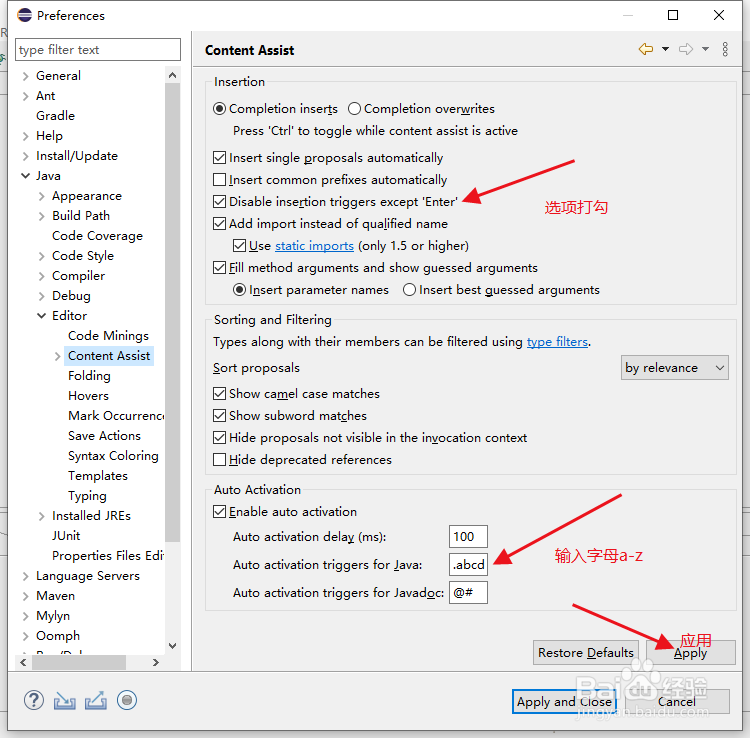Viewport: 750px width, 738px height.
Task: Toggle Insert single proposals automatically
Action: tap(220, 157)
